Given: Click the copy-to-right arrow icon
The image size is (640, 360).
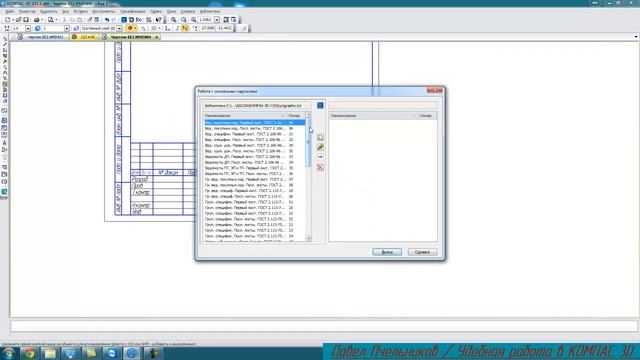Looking at the screenshot, I should [x=320, y=157].
